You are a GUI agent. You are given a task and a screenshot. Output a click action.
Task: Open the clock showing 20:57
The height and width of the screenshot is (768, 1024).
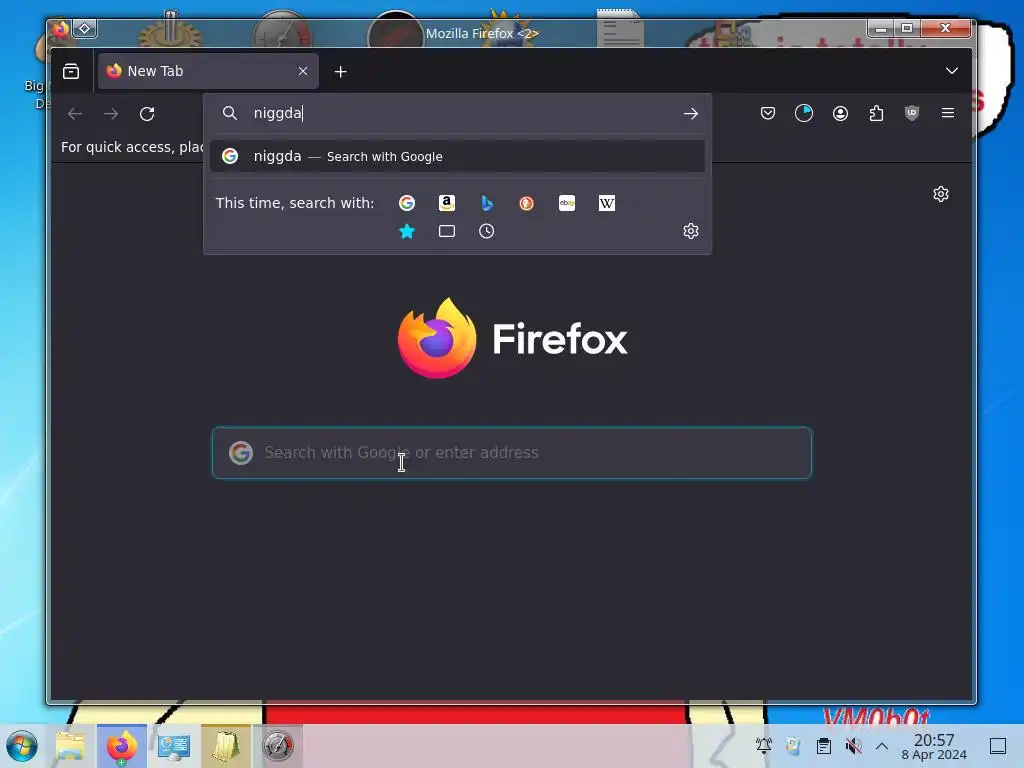tap(934, 746)
